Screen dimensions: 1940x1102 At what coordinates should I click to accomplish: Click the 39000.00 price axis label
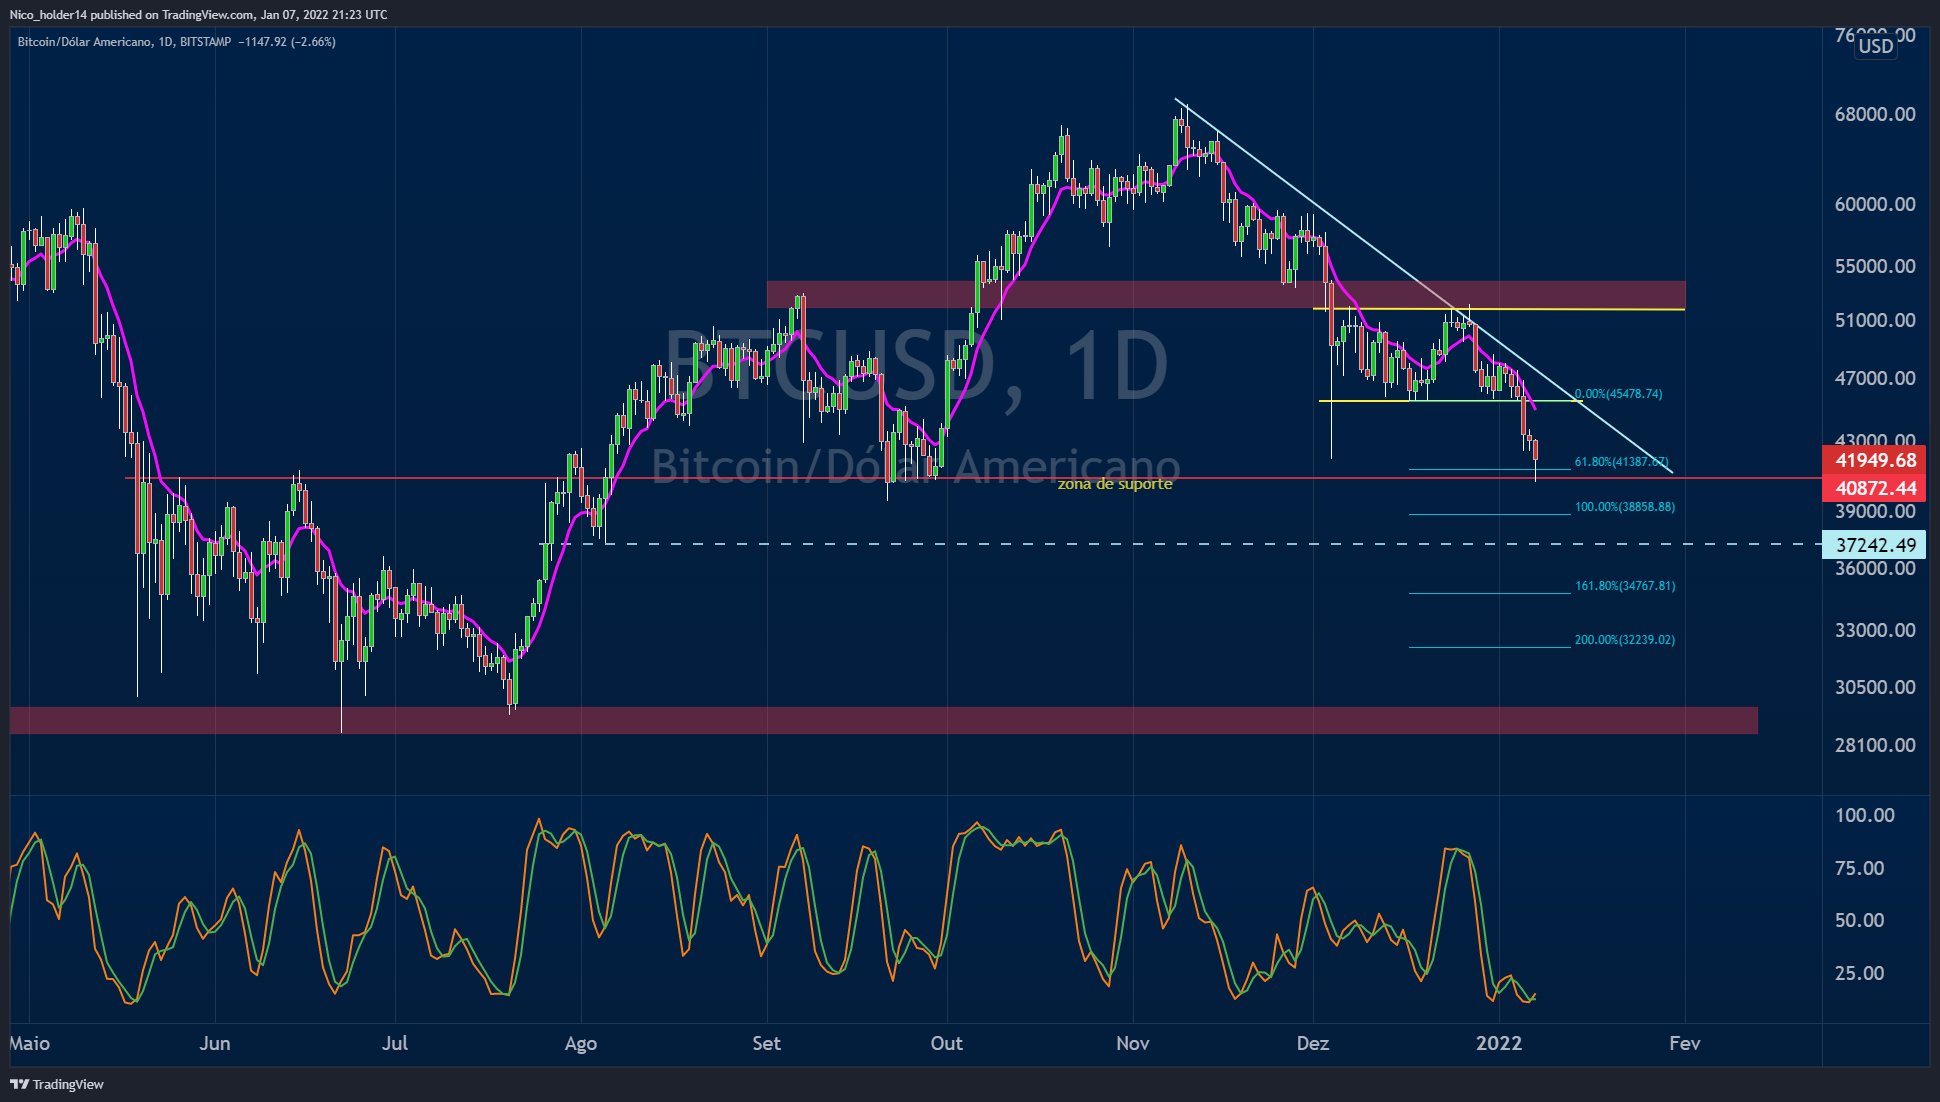(1875, 511)
